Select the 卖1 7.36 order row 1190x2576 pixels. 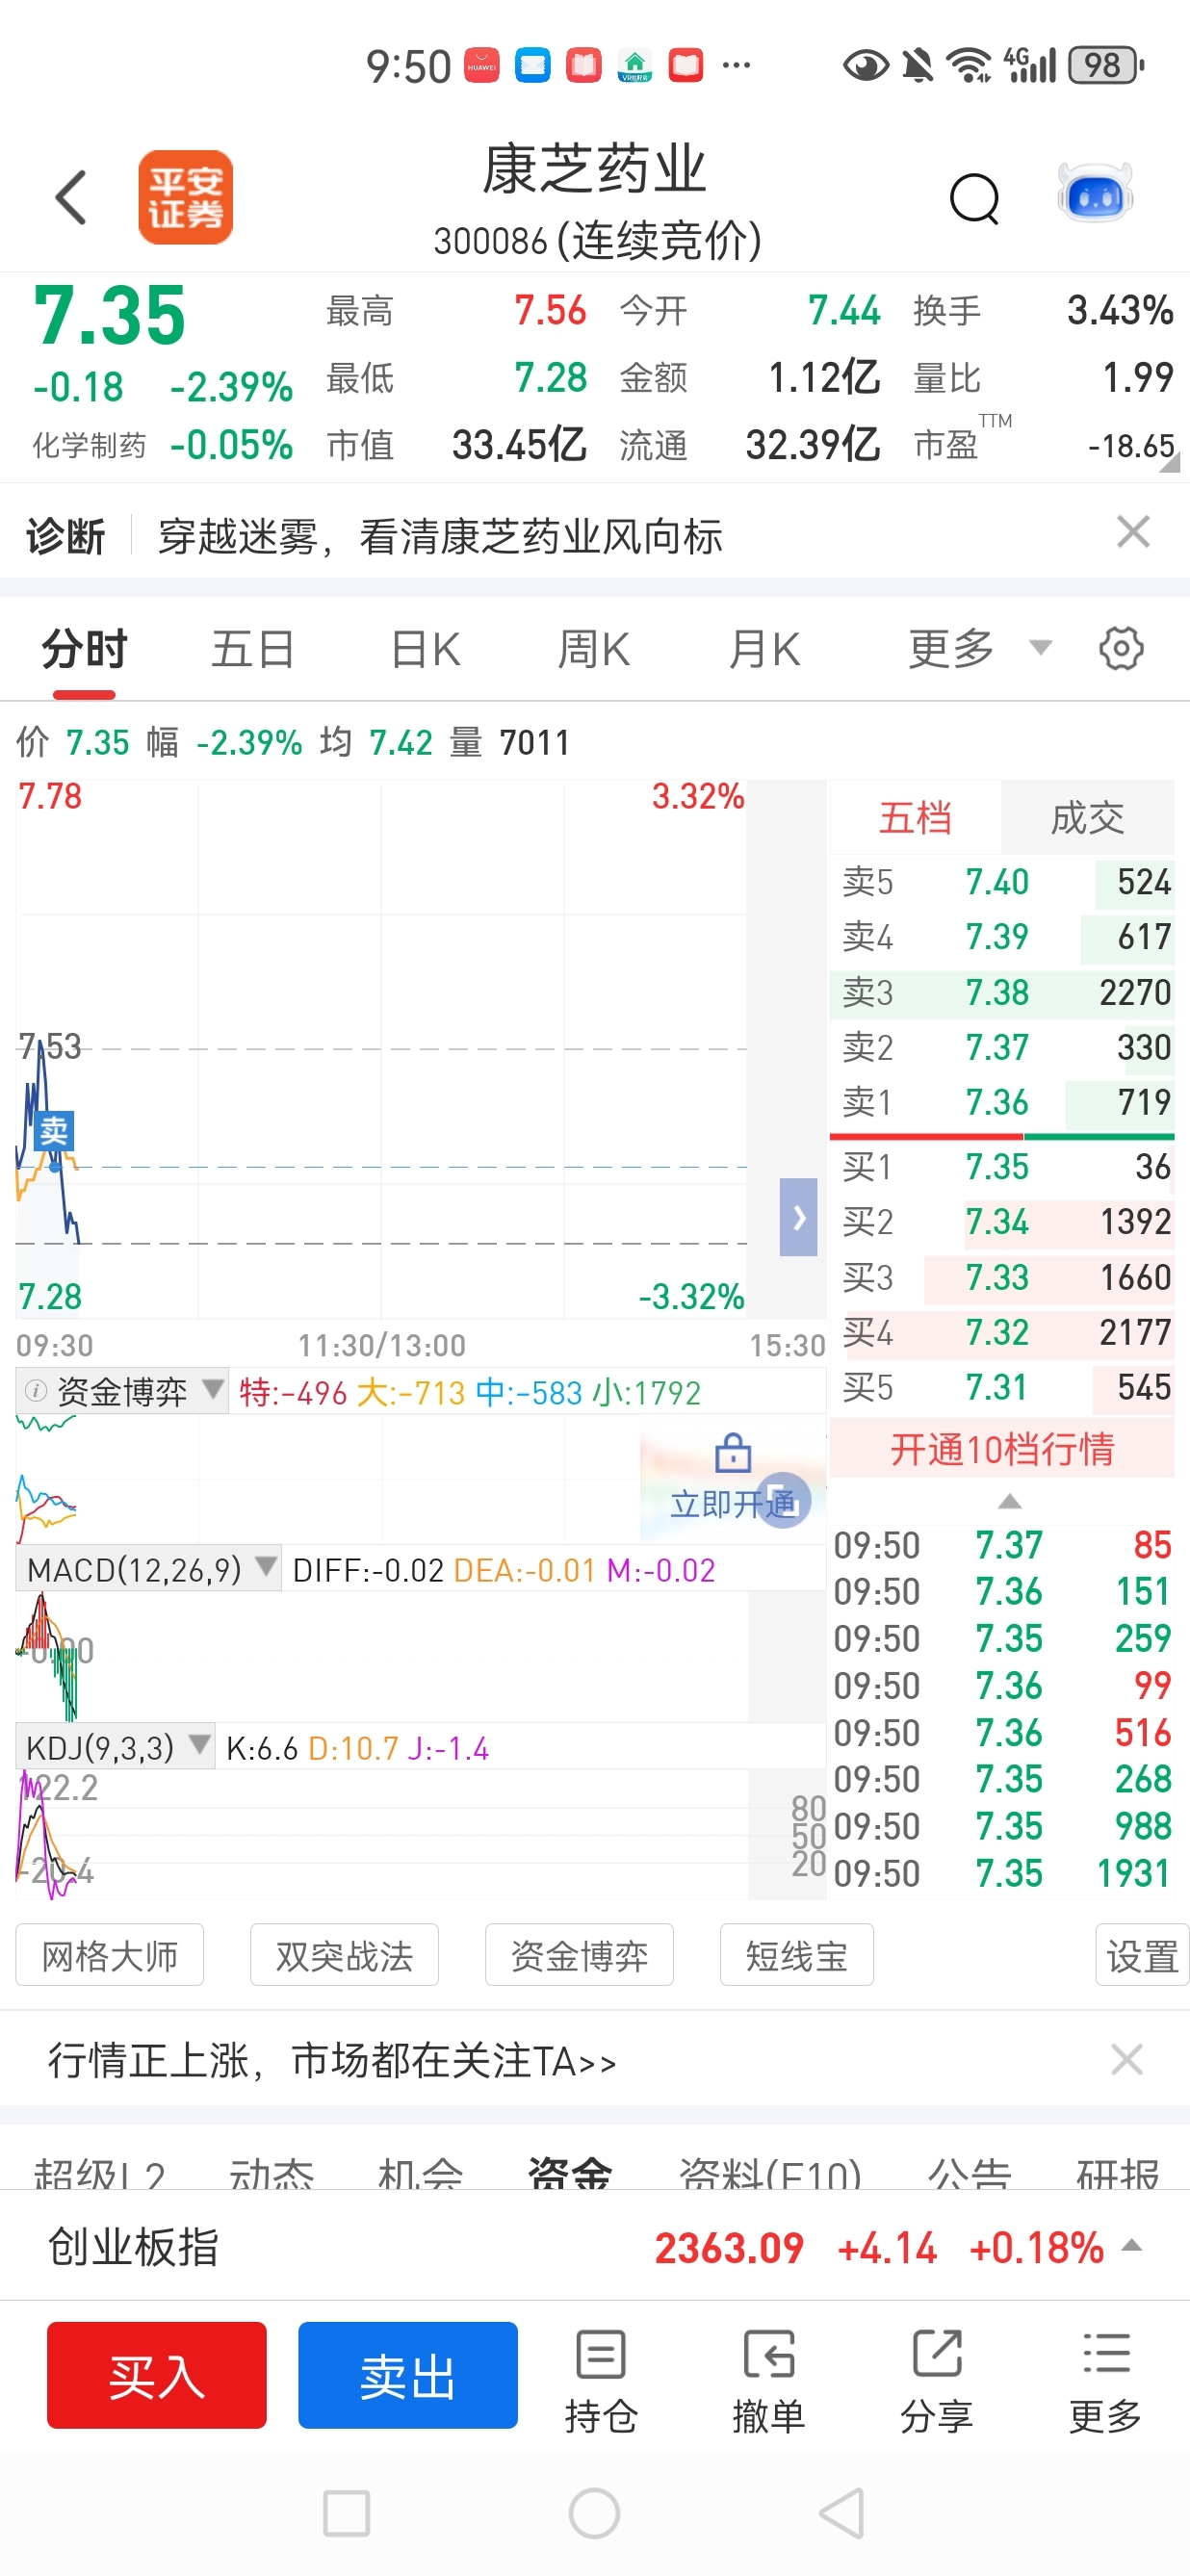point(1002,1102)
